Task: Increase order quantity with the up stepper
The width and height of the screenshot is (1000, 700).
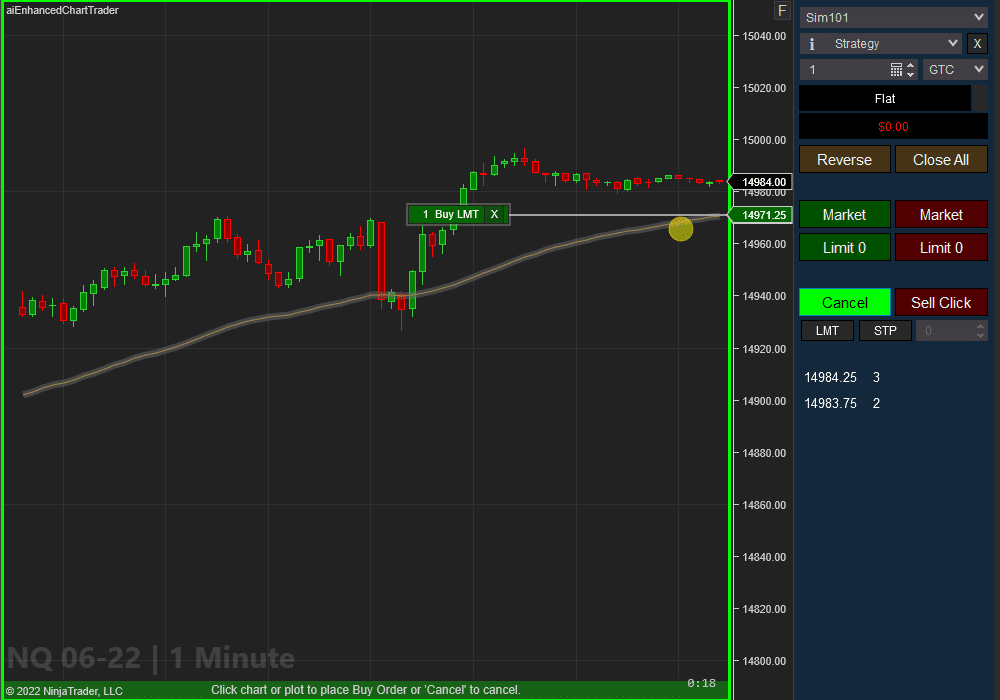Action: tap(911, 64)
